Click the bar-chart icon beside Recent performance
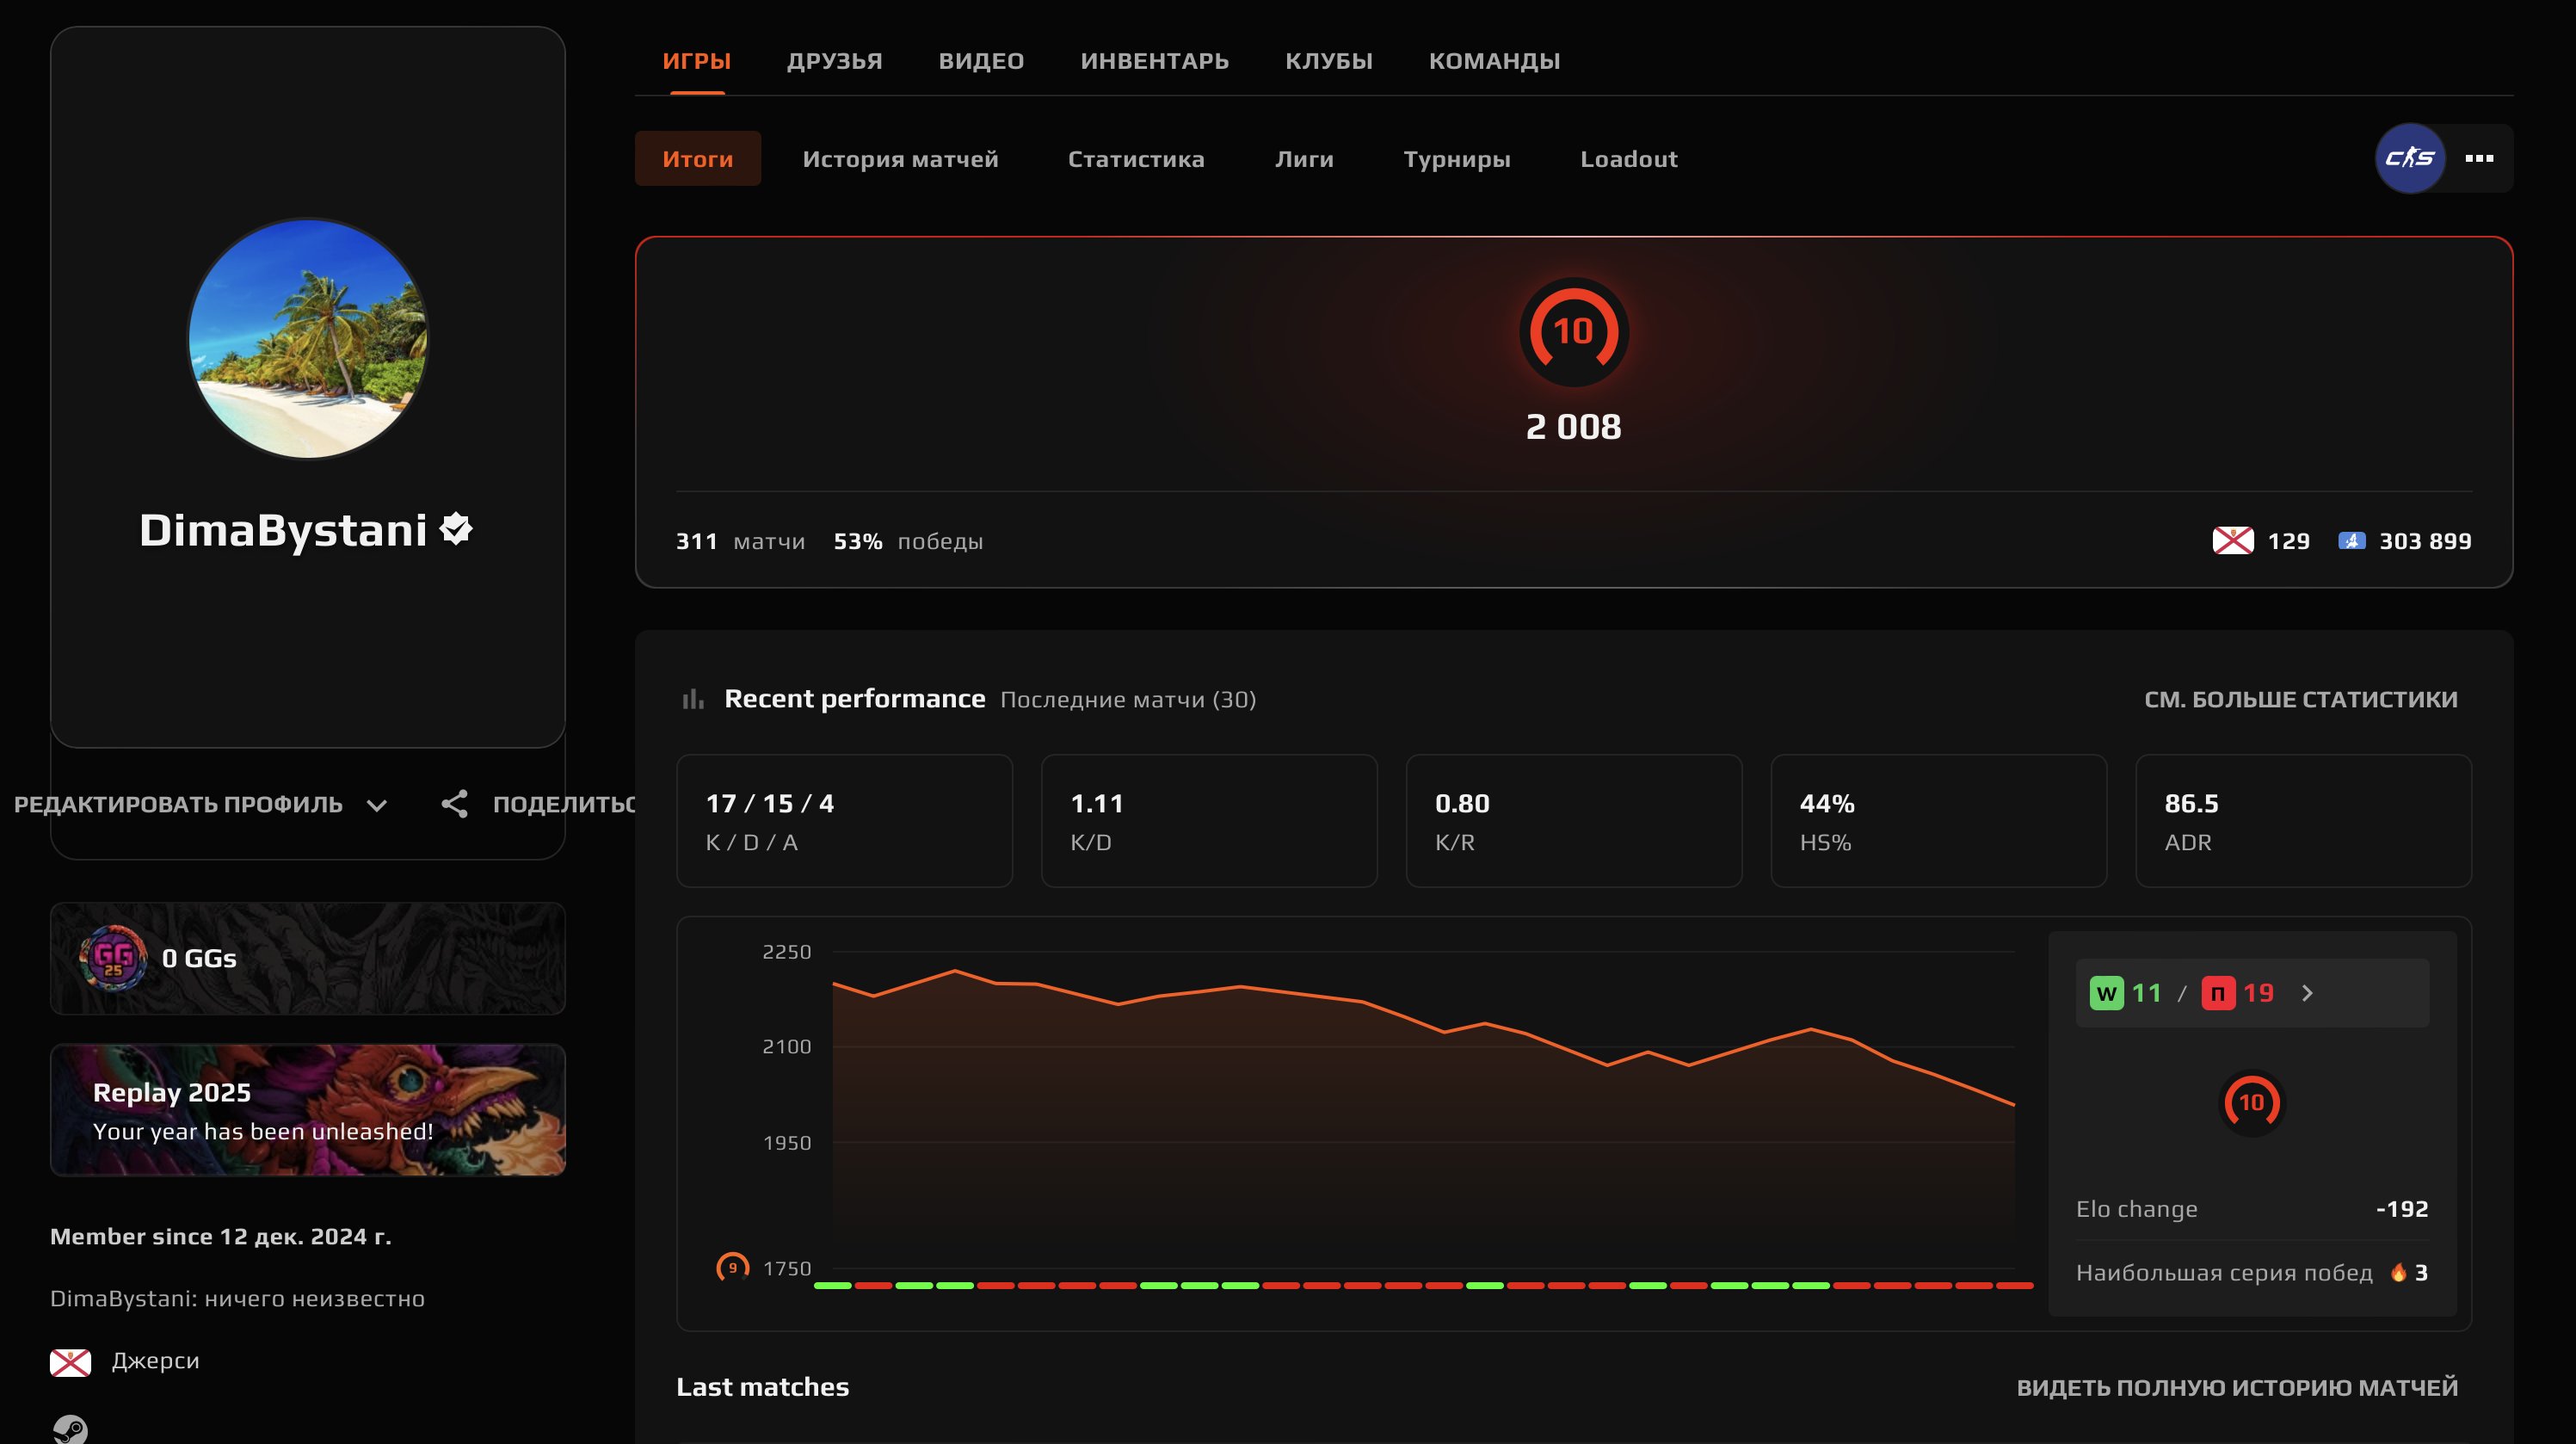The image size is (2576, 1444). point(693,699)
